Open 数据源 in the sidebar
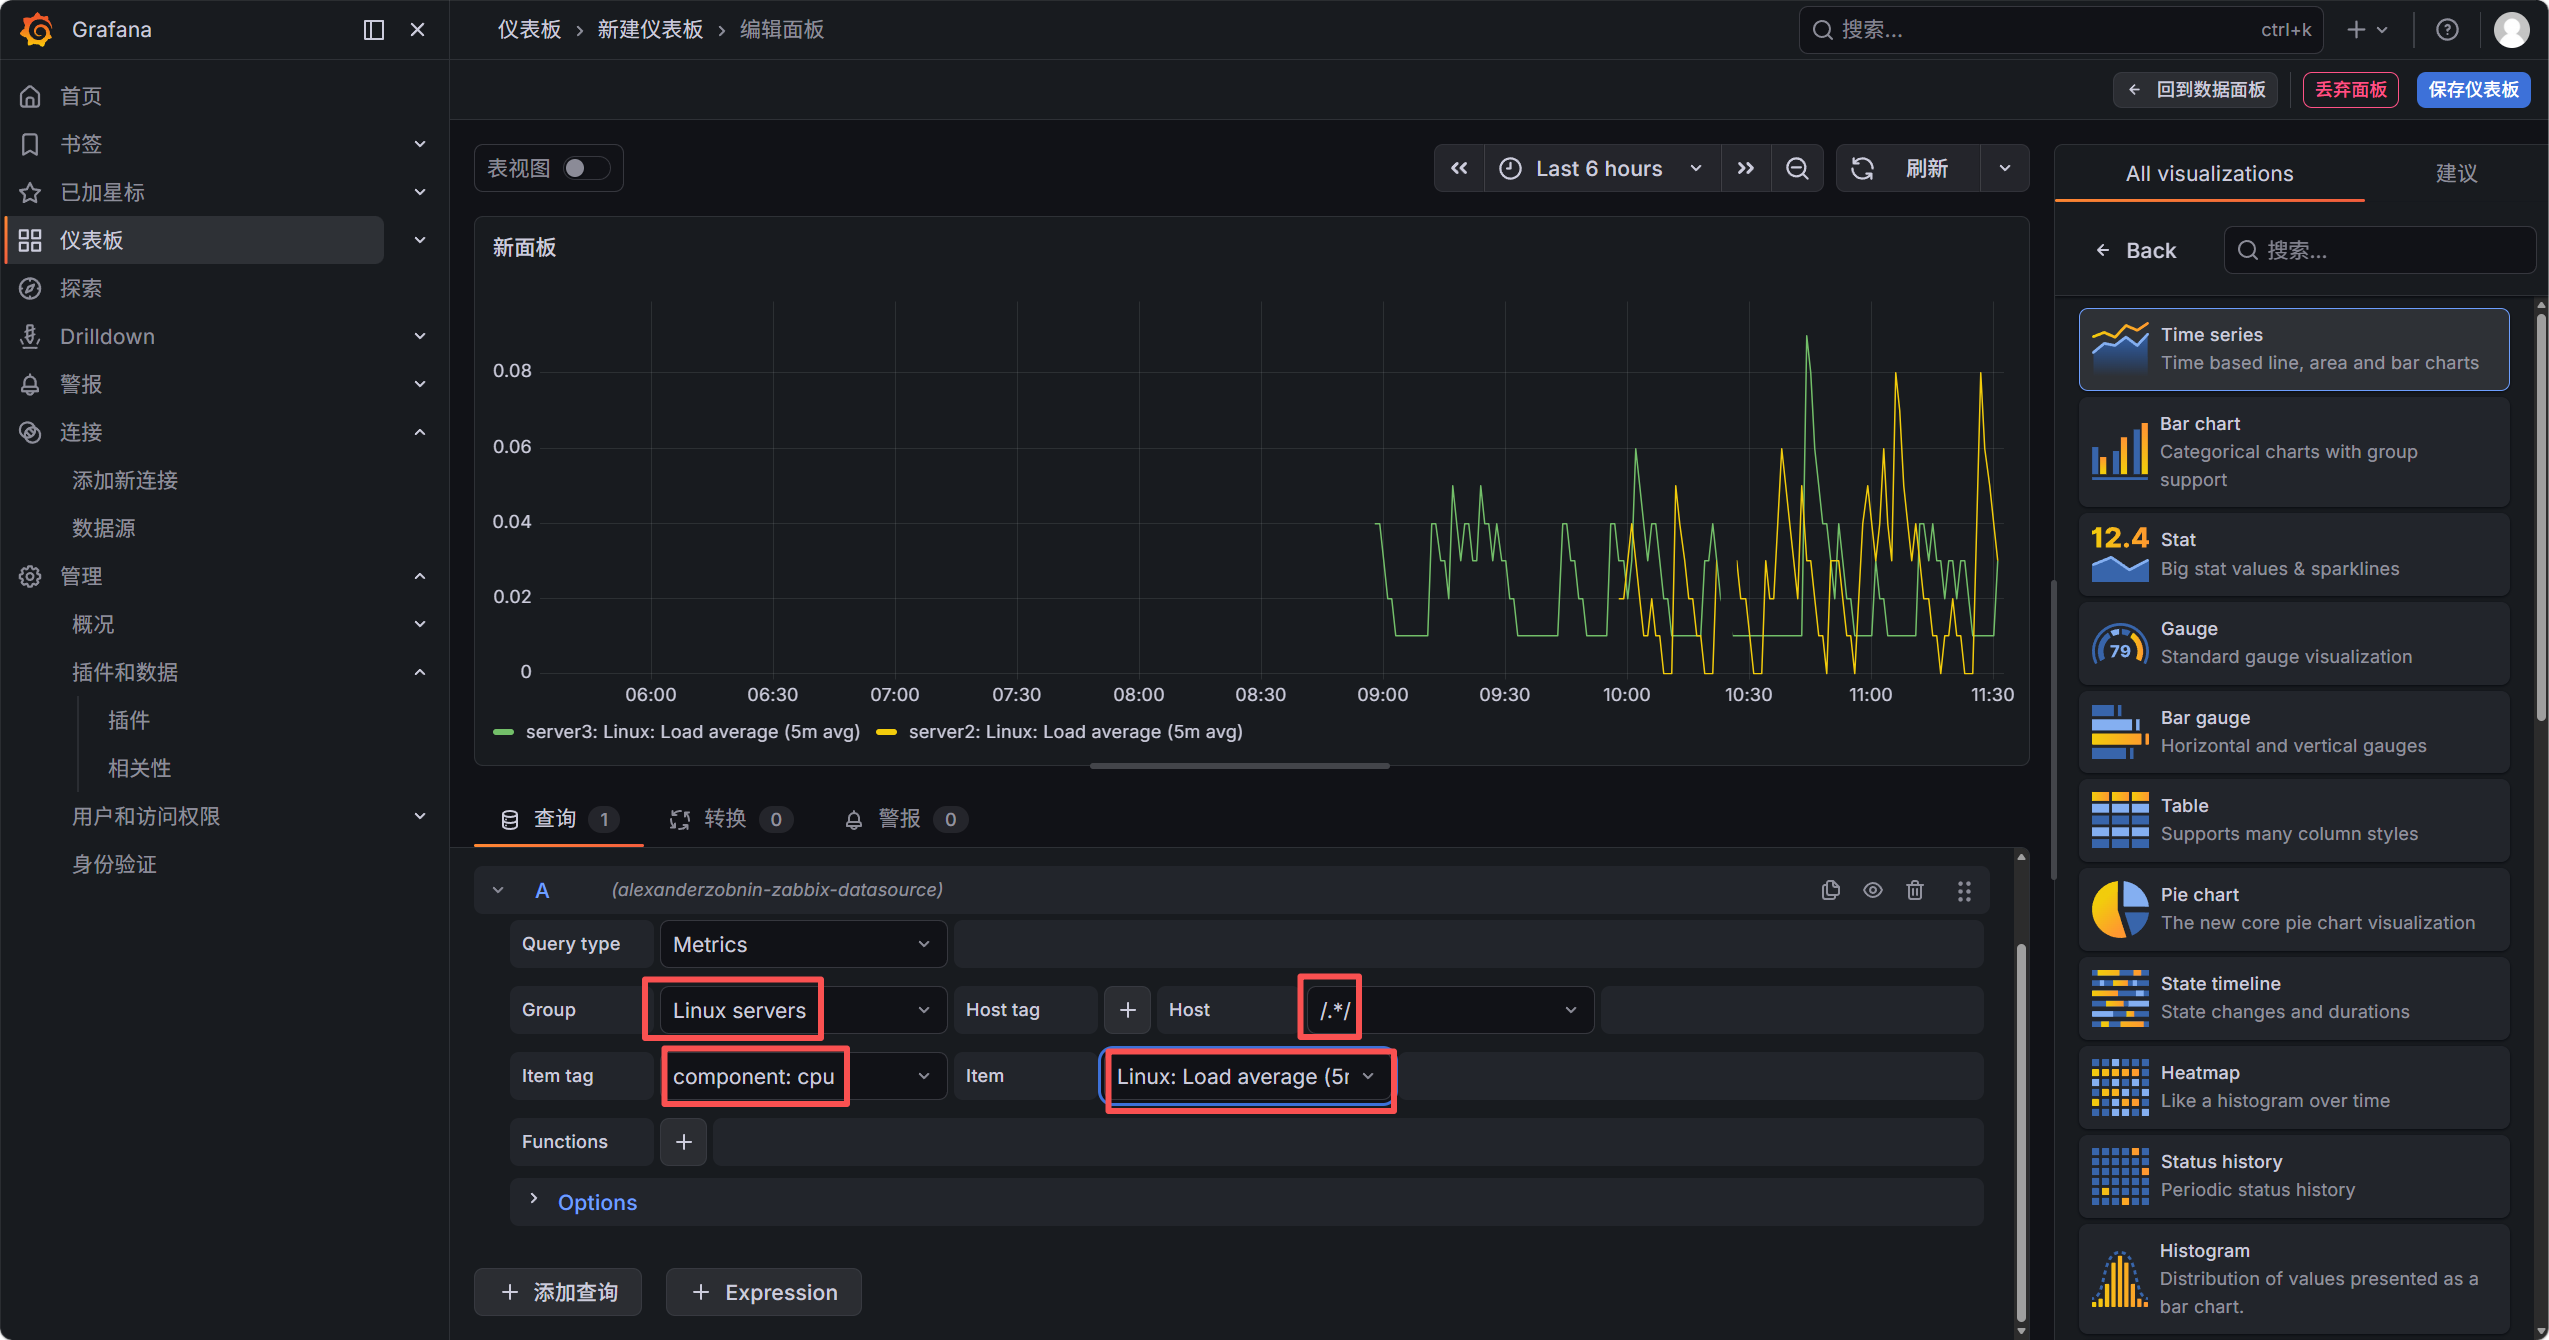Screen dimensions: 2549x1340 click(103, 528)
